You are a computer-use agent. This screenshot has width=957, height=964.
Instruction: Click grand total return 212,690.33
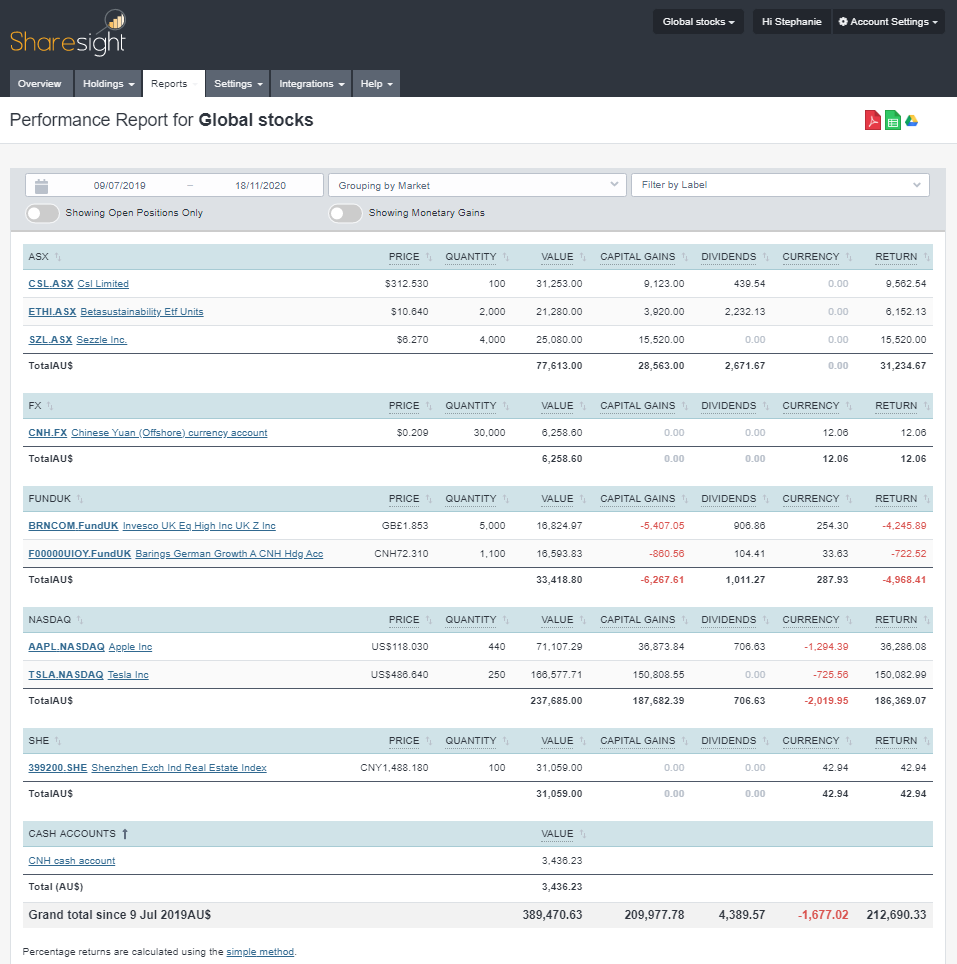tap(896, 915)
